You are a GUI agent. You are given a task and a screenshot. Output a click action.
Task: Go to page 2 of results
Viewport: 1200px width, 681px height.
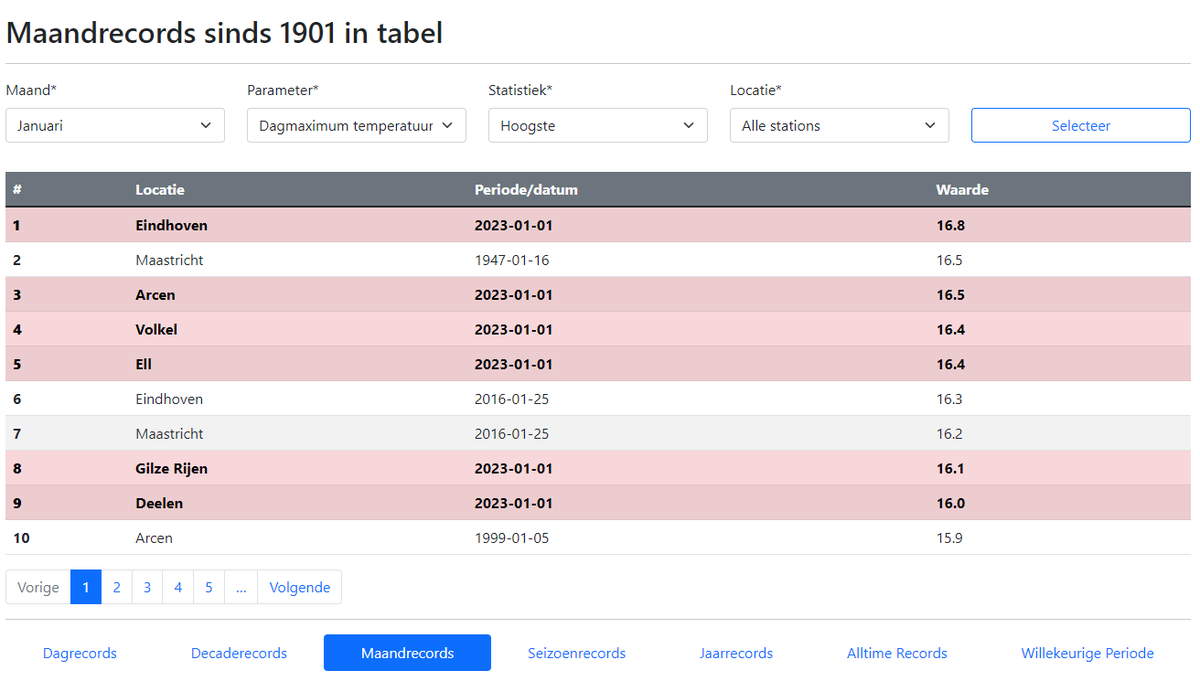point(116,587)
